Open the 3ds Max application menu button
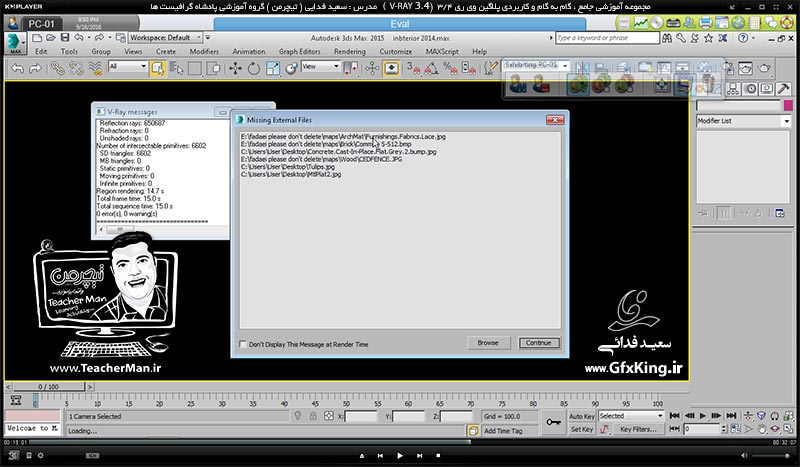 click(15, 43)
